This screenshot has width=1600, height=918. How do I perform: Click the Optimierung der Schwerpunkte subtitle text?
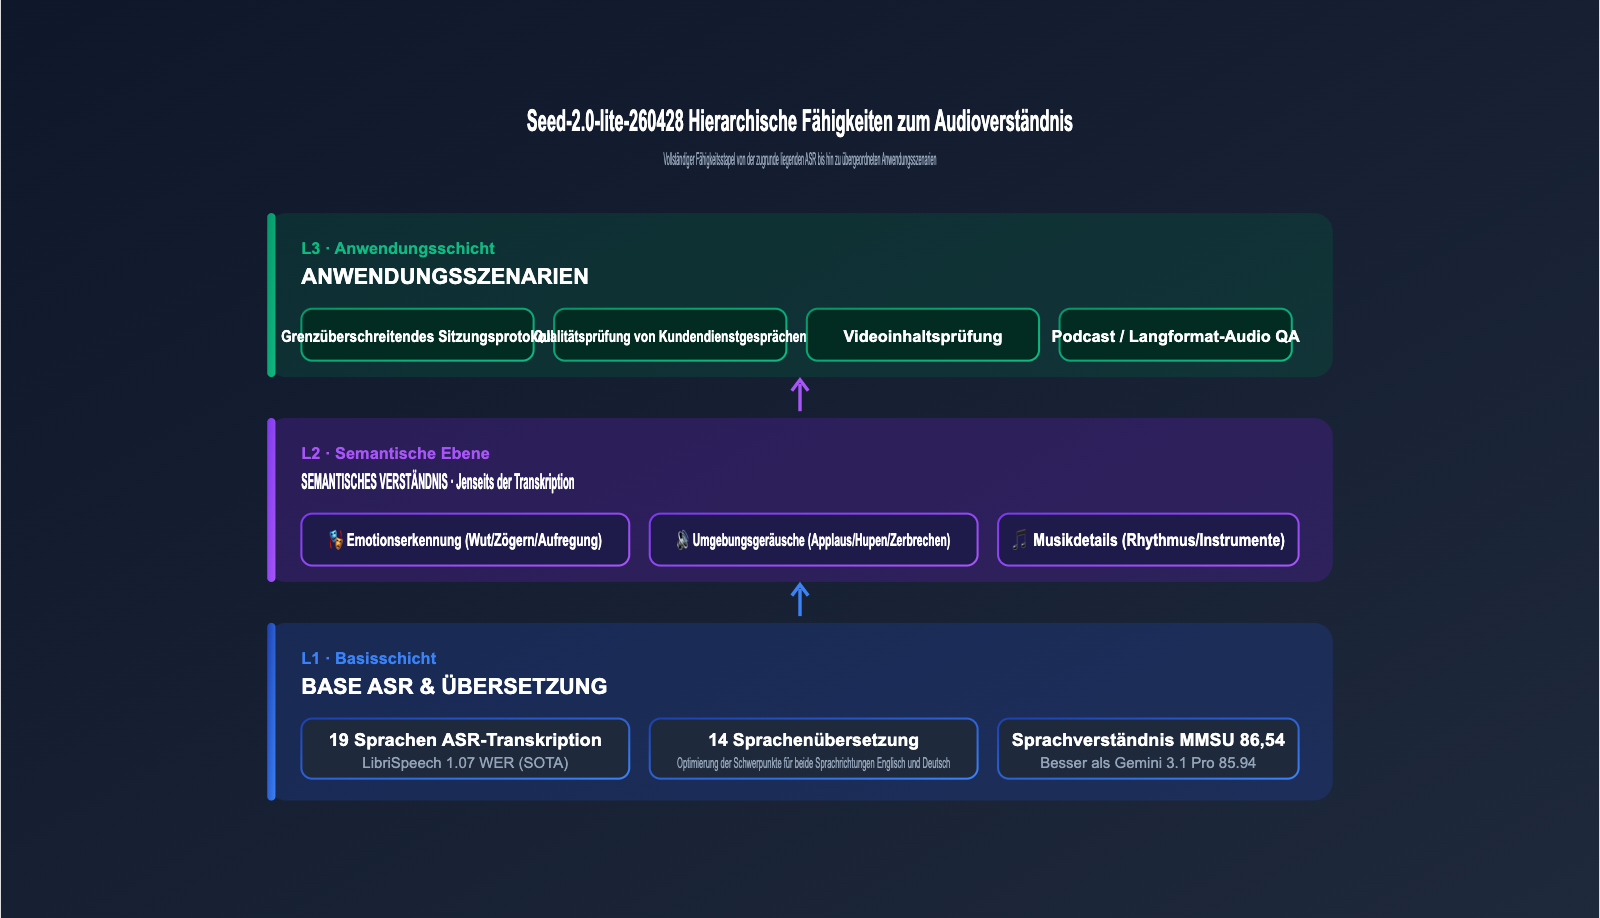coord(813,763)
